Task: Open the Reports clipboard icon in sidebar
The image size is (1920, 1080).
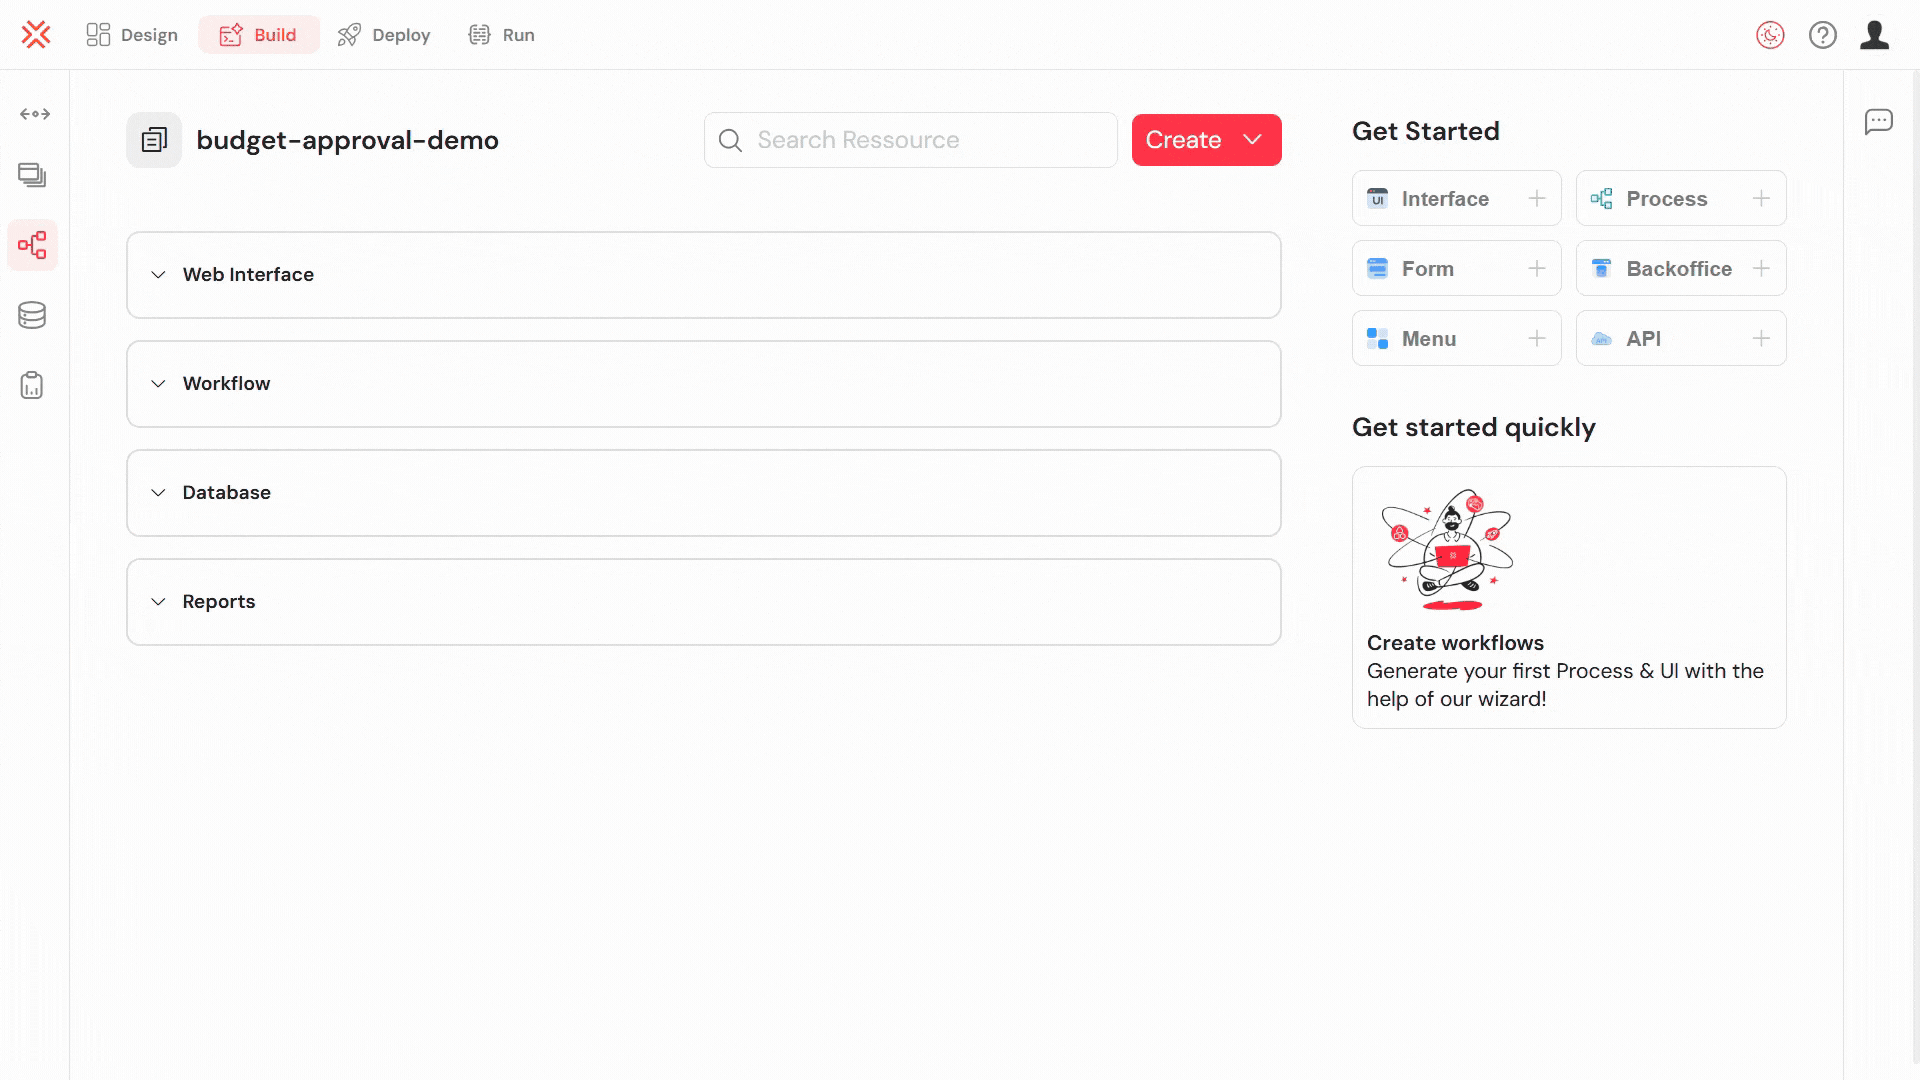Action: coord(33,385)
